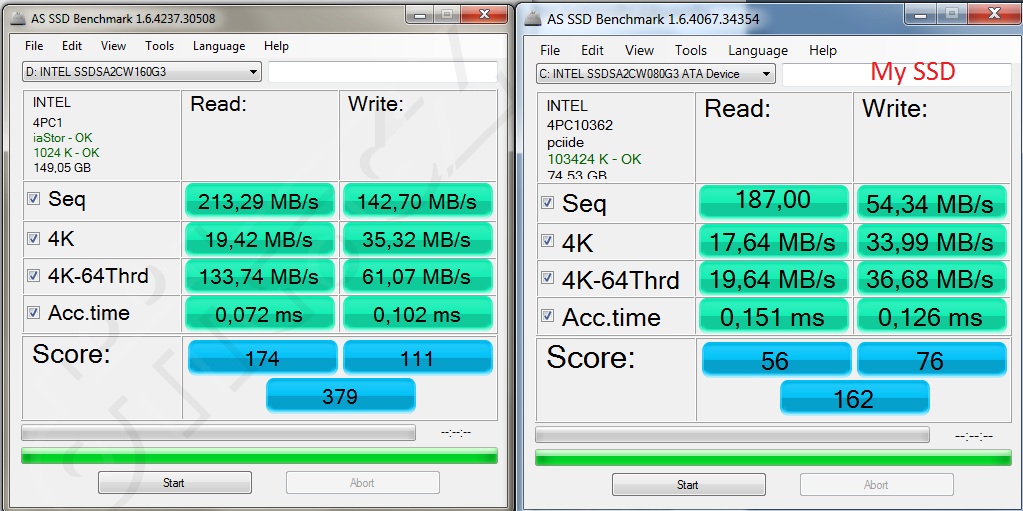Click Start button in right window

[688, 485]
